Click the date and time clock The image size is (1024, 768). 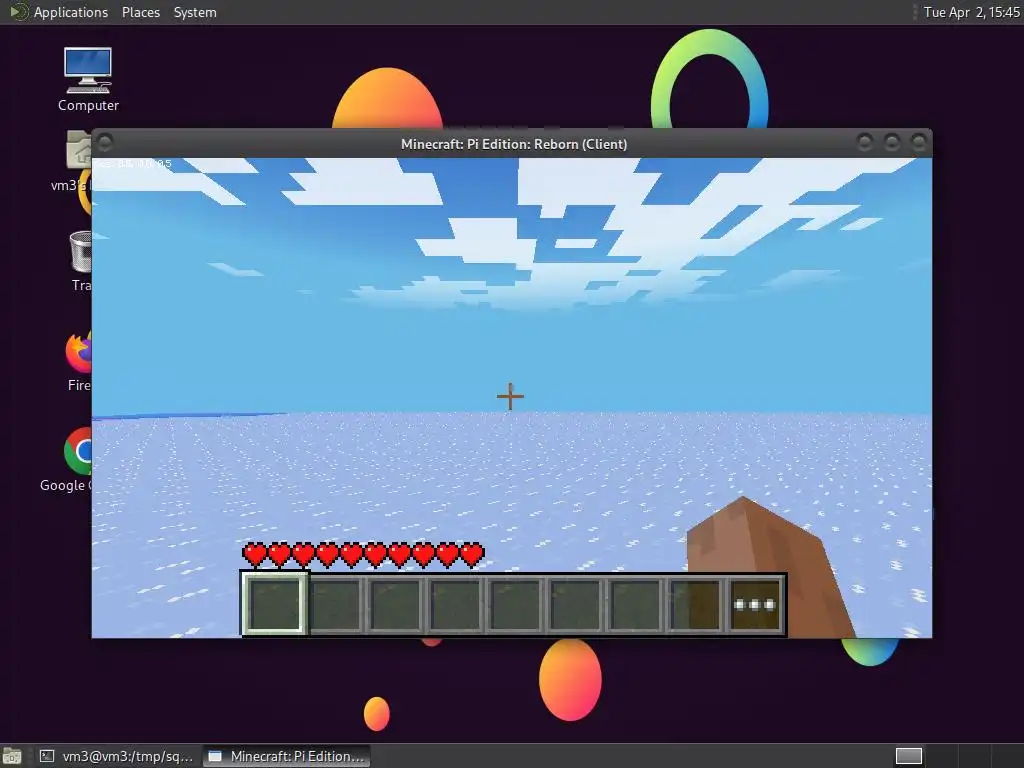tap(971, 12)
